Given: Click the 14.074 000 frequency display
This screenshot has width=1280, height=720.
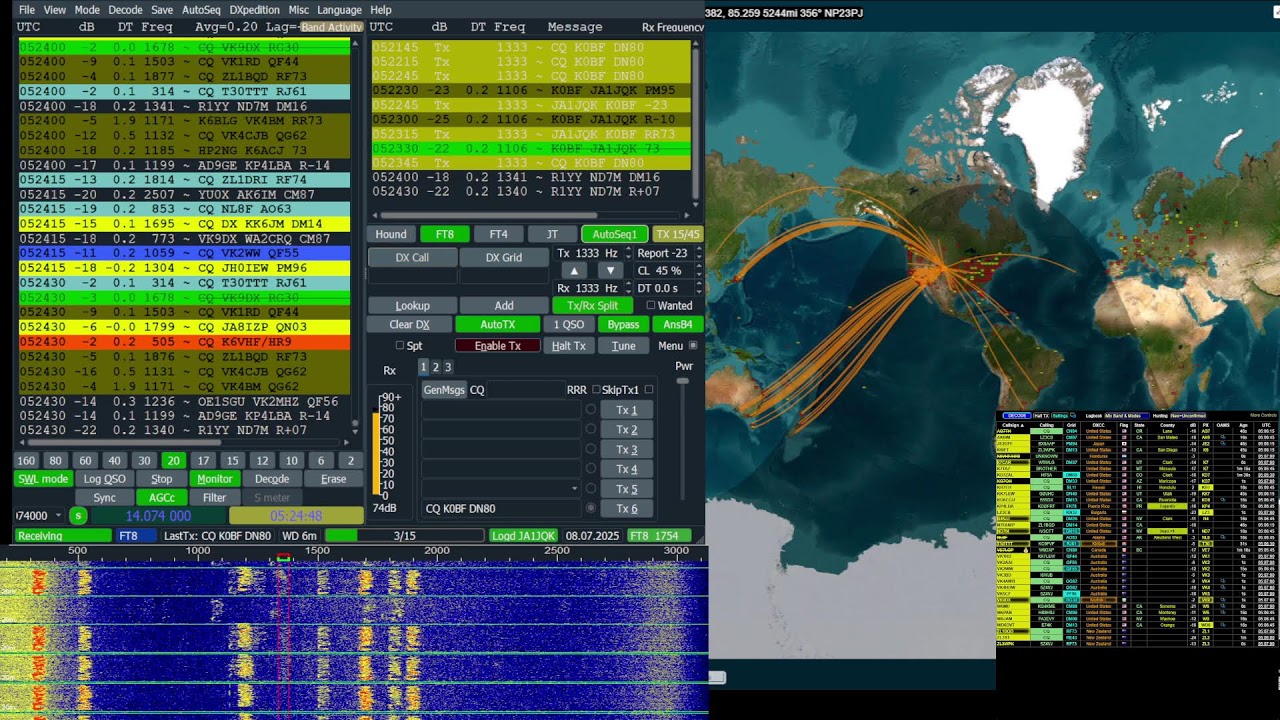Looking at the screenshot, I should [x=156, y=516].
